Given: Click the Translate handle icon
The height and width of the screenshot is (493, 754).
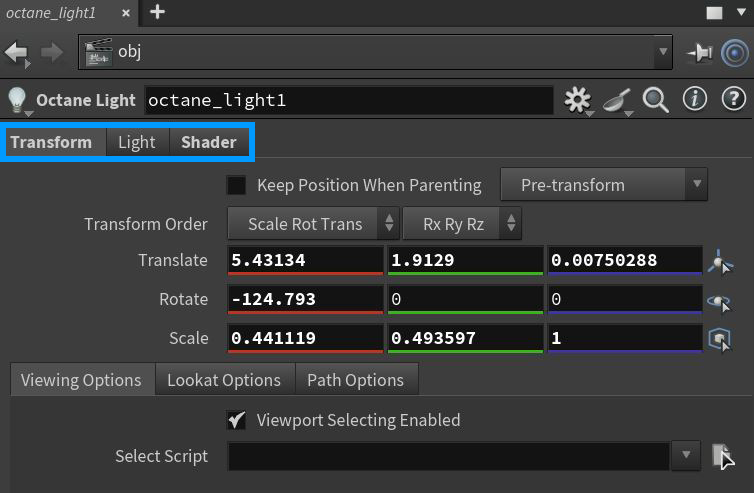Looking at the screenshot, I should click(x=719, y=262).
